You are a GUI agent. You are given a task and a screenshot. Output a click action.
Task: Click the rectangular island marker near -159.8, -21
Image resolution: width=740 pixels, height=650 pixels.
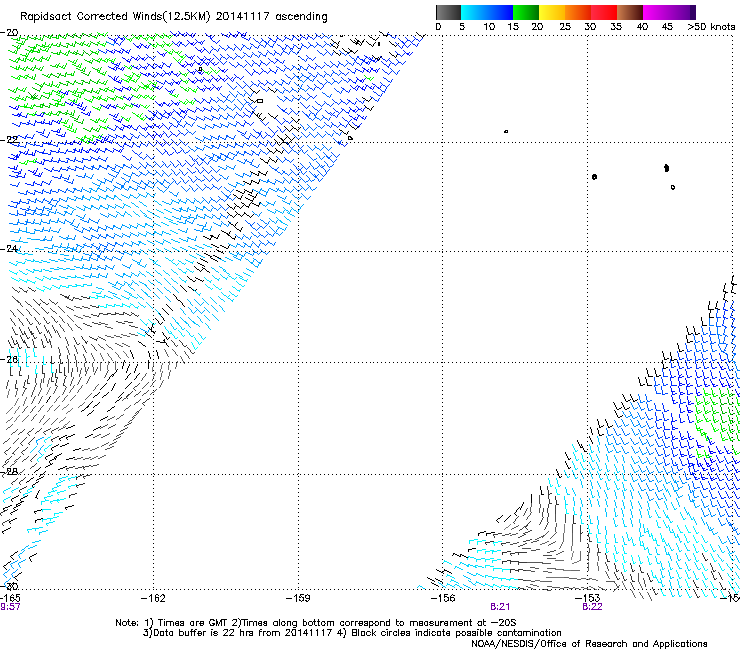[x=260, y=101]
